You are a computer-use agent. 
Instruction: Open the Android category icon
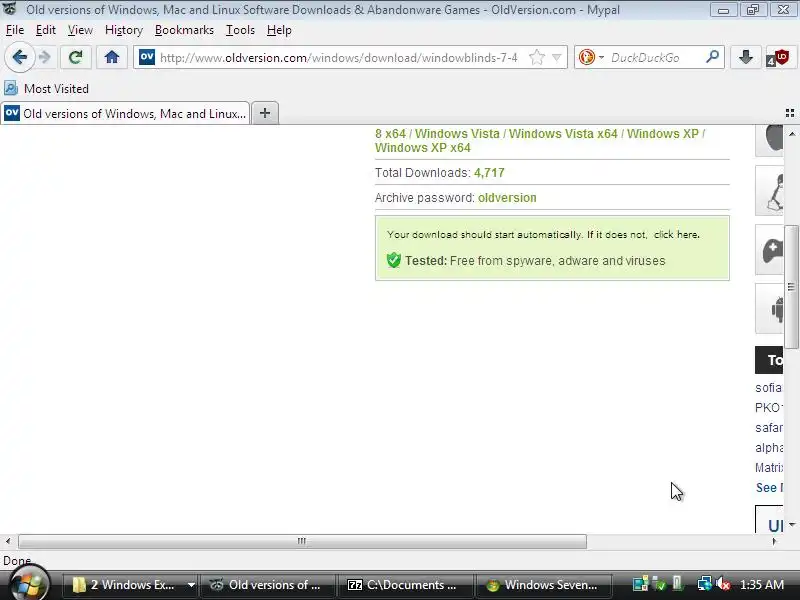tap(769, 309)
